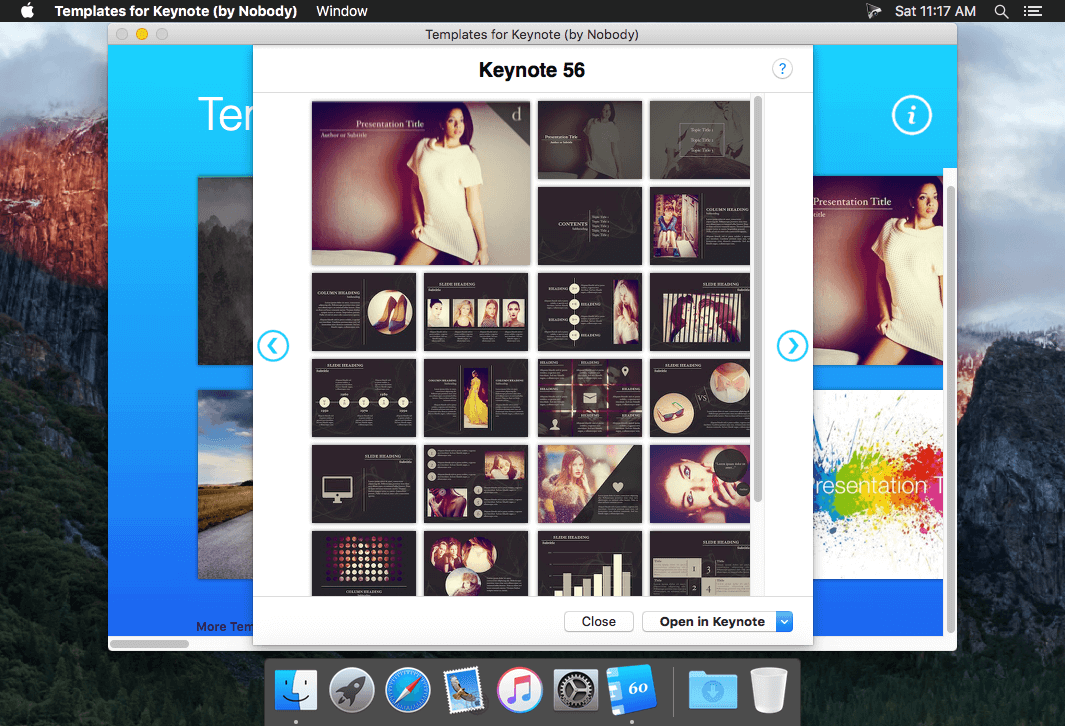Click the clock showing Sat 11:17 AM
The image size is (1065, 726).
(x=935, y=11)
